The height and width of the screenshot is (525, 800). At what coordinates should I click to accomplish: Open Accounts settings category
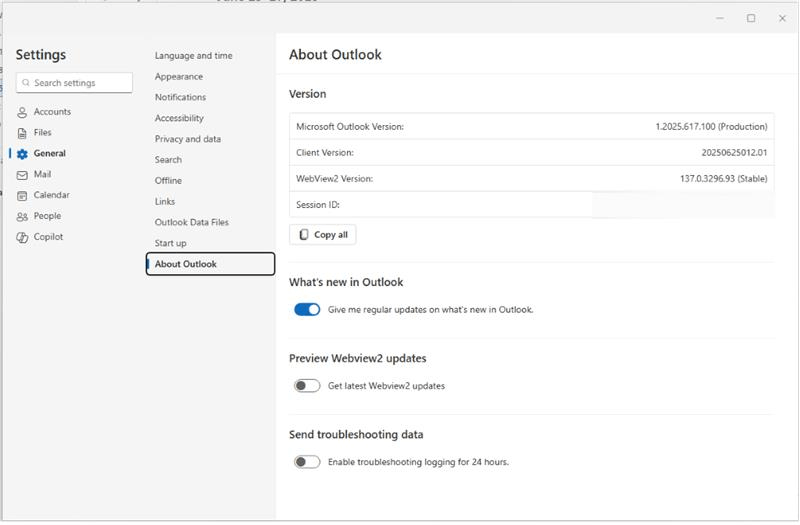point(52,112)
